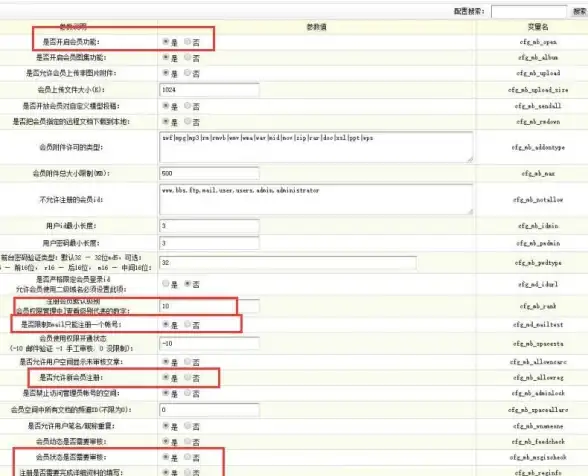The height and width of the screenshot is (476, 588).
Task: Choose 否 in the cfg_mb_rmdown row
Action: [188, 121]
